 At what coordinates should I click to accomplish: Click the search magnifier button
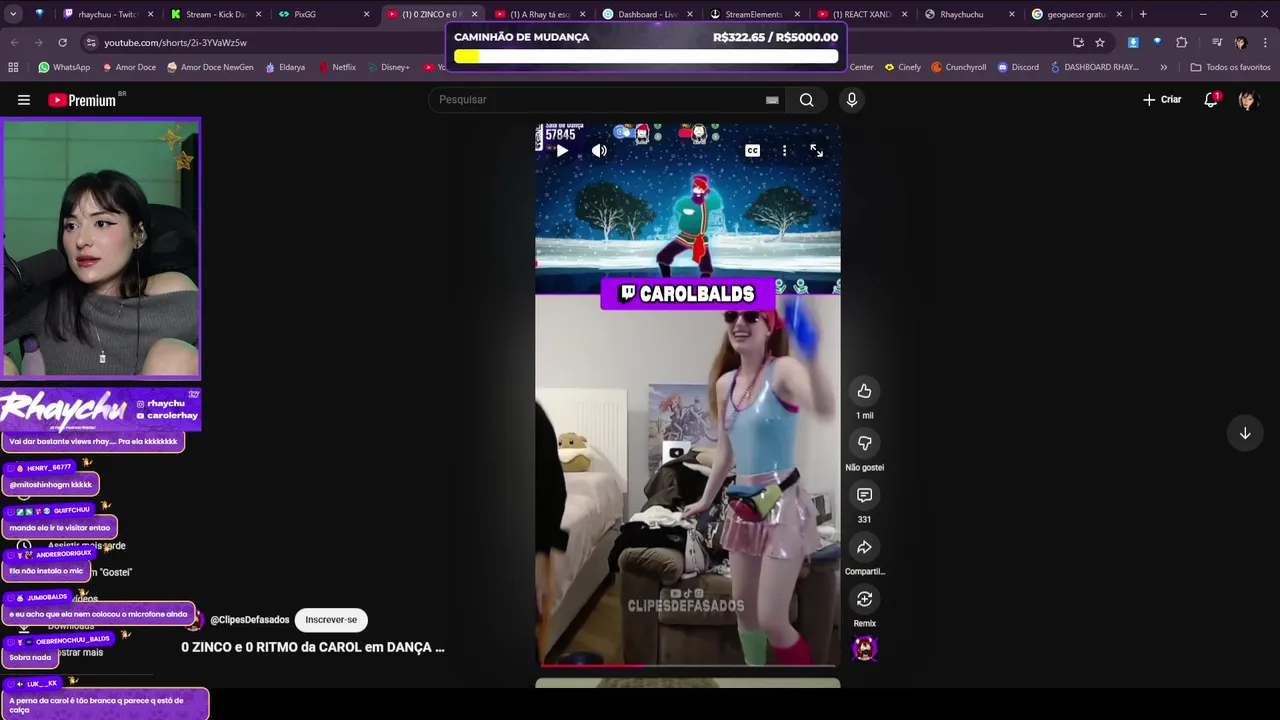(806, 100)
